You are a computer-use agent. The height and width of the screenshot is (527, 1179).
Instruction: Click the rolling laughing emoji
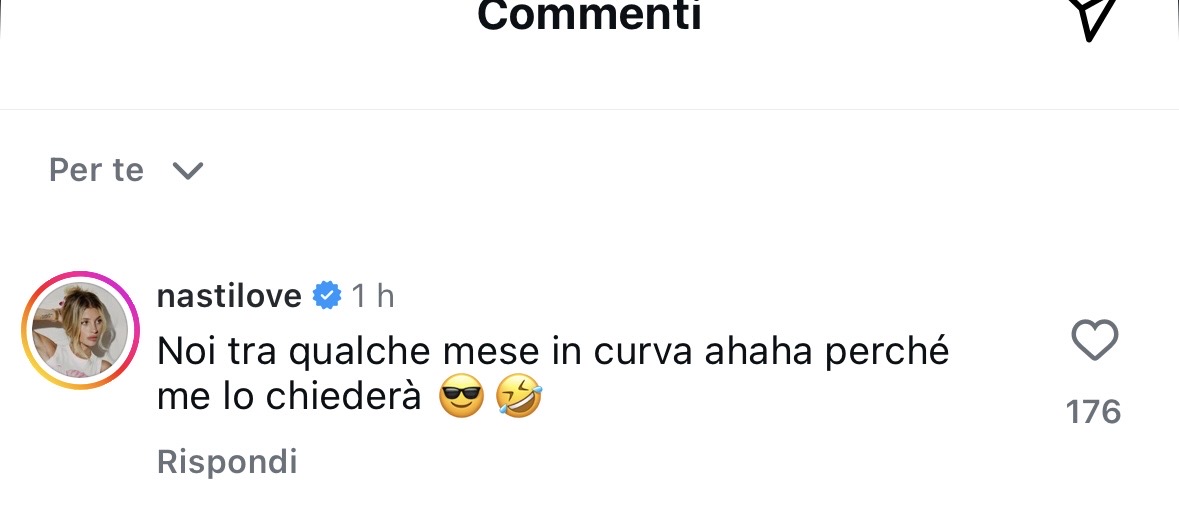click(518, 399)
